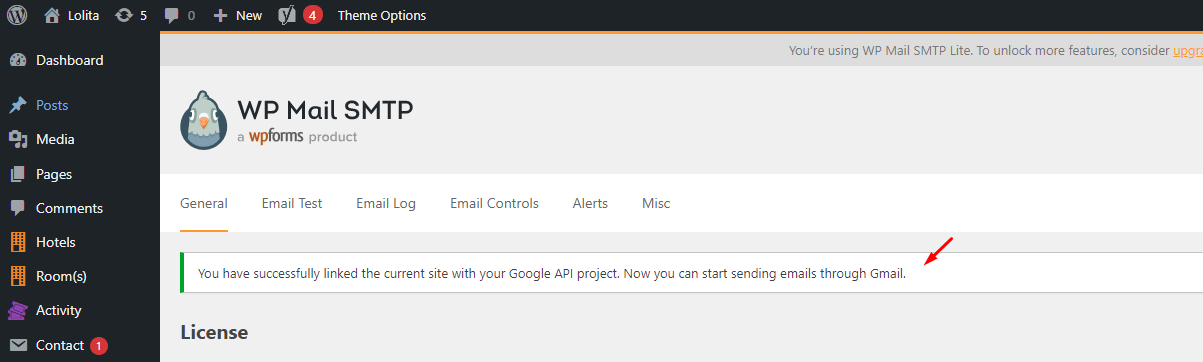Click the WP Mail SMTP pigeon logo
The image size is (1203, 362).
point(203,121)
